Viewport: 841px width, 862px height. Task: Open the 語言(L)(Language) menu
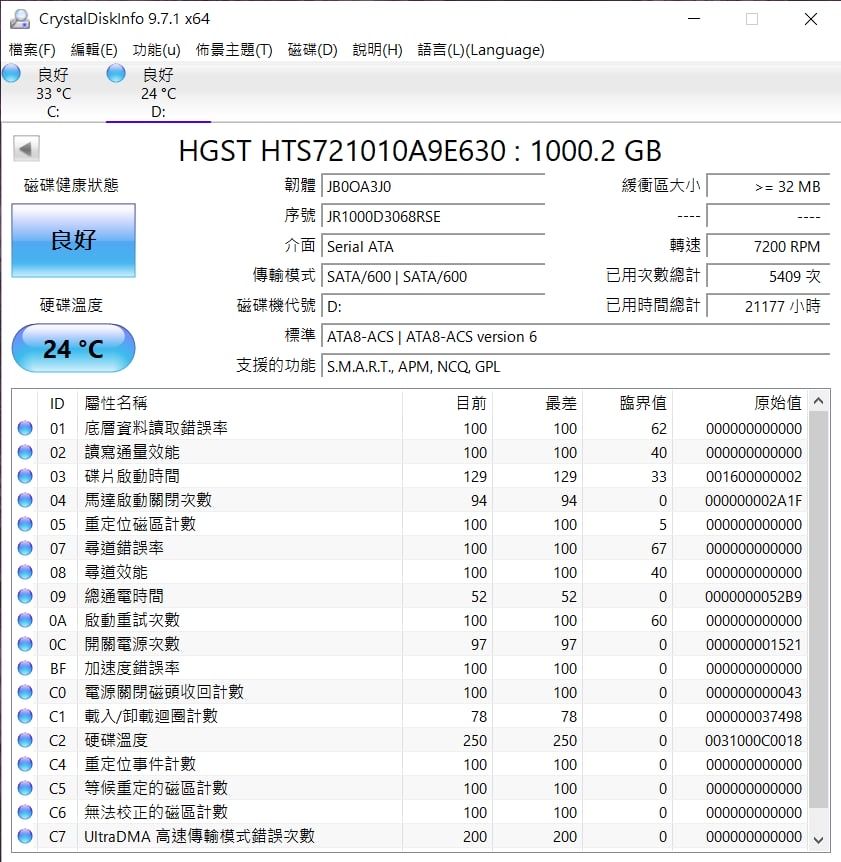tap(481, 50)
